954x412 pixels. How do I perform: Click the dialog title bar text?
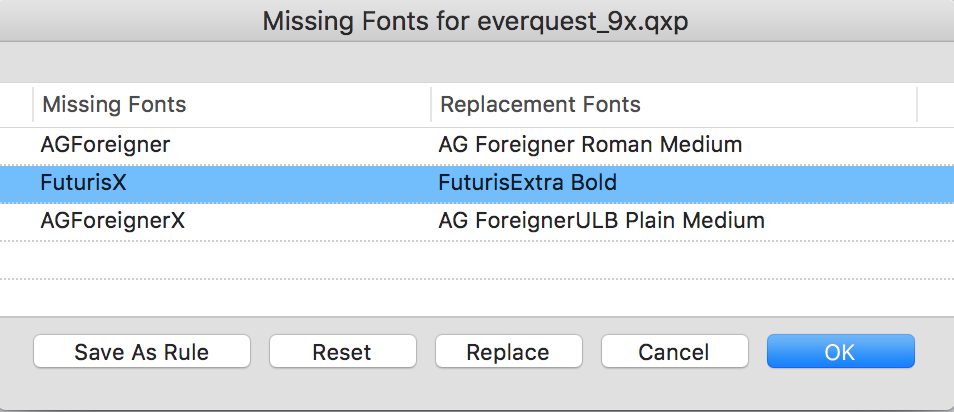click(x=476, y=21)
